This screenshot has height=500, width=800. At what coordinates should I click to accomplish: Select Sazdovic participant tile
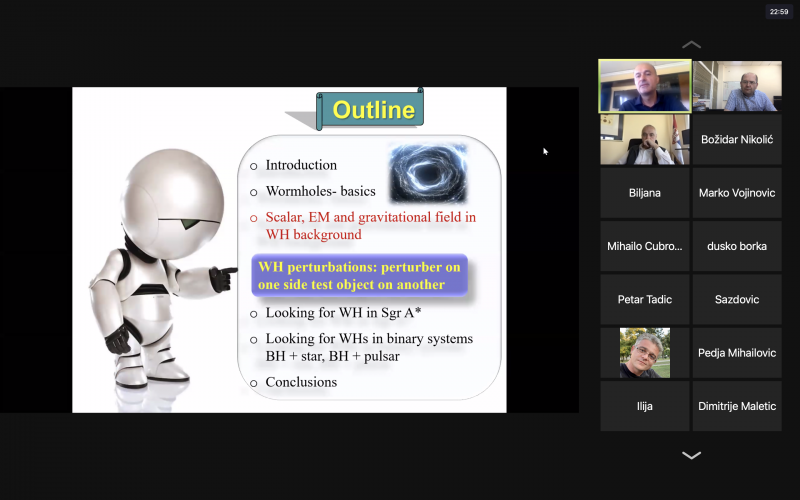tap(737, 299)
